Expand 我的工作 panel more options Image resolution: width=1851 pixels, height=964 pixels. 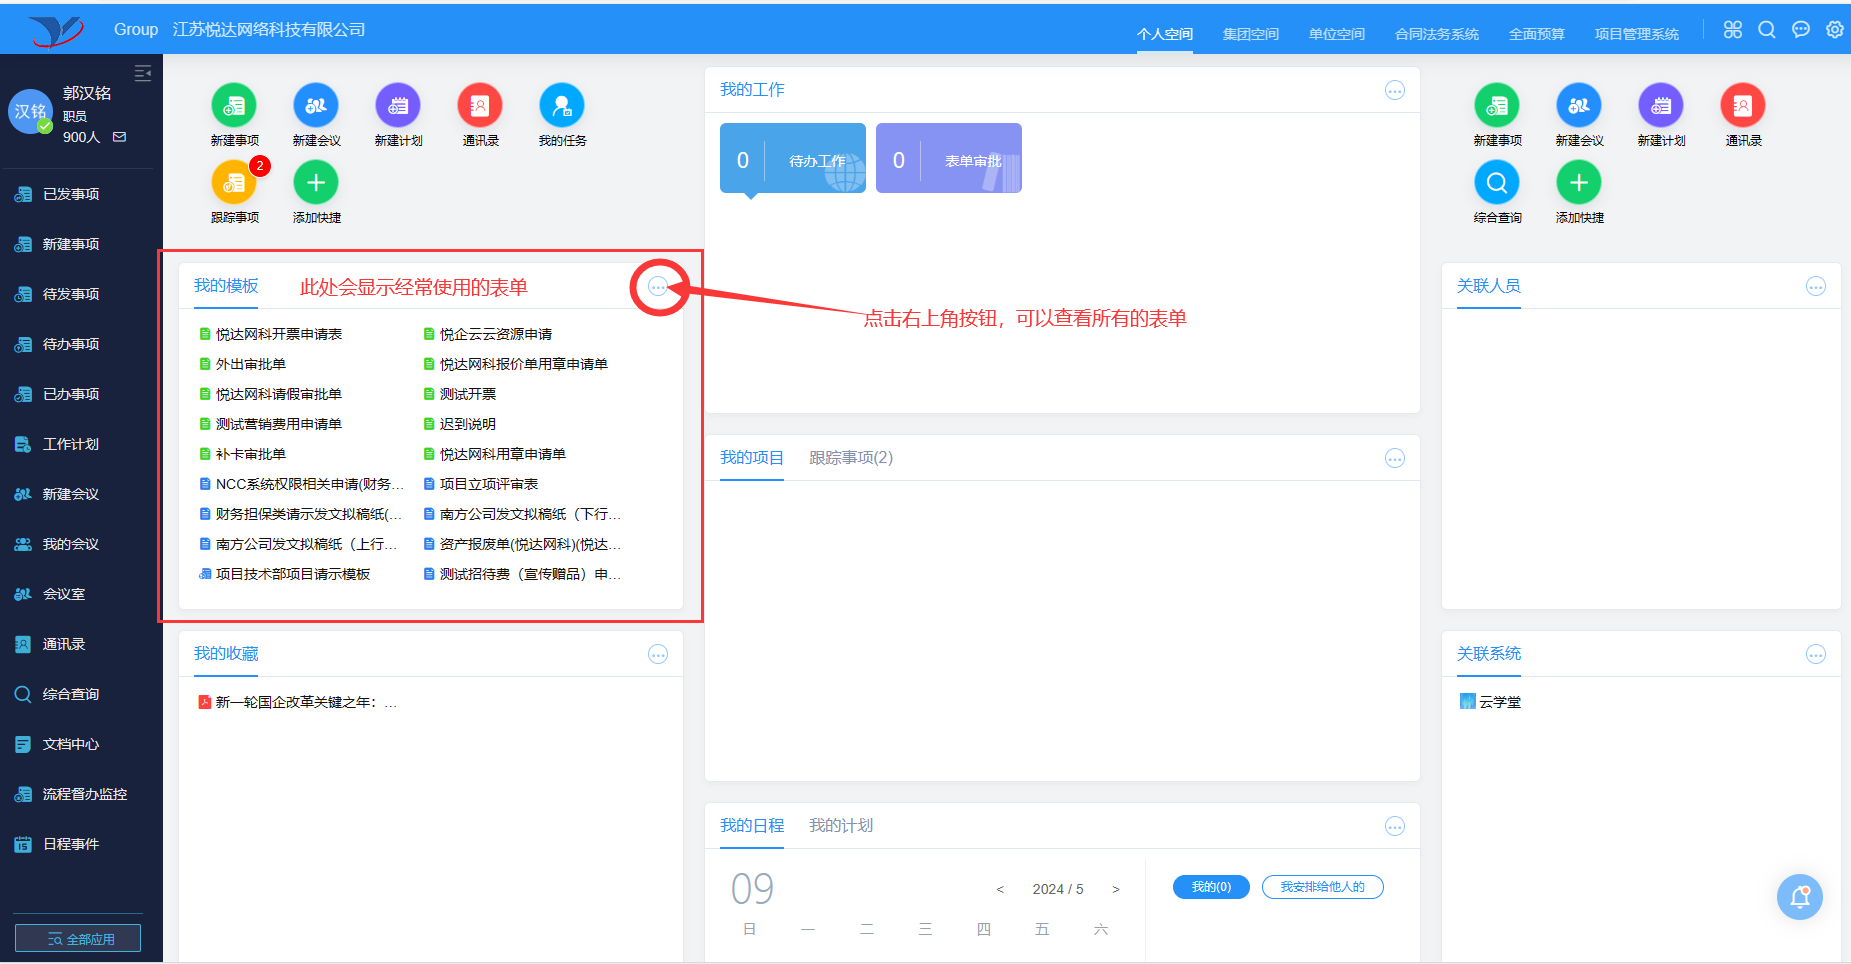(1395, 91)
